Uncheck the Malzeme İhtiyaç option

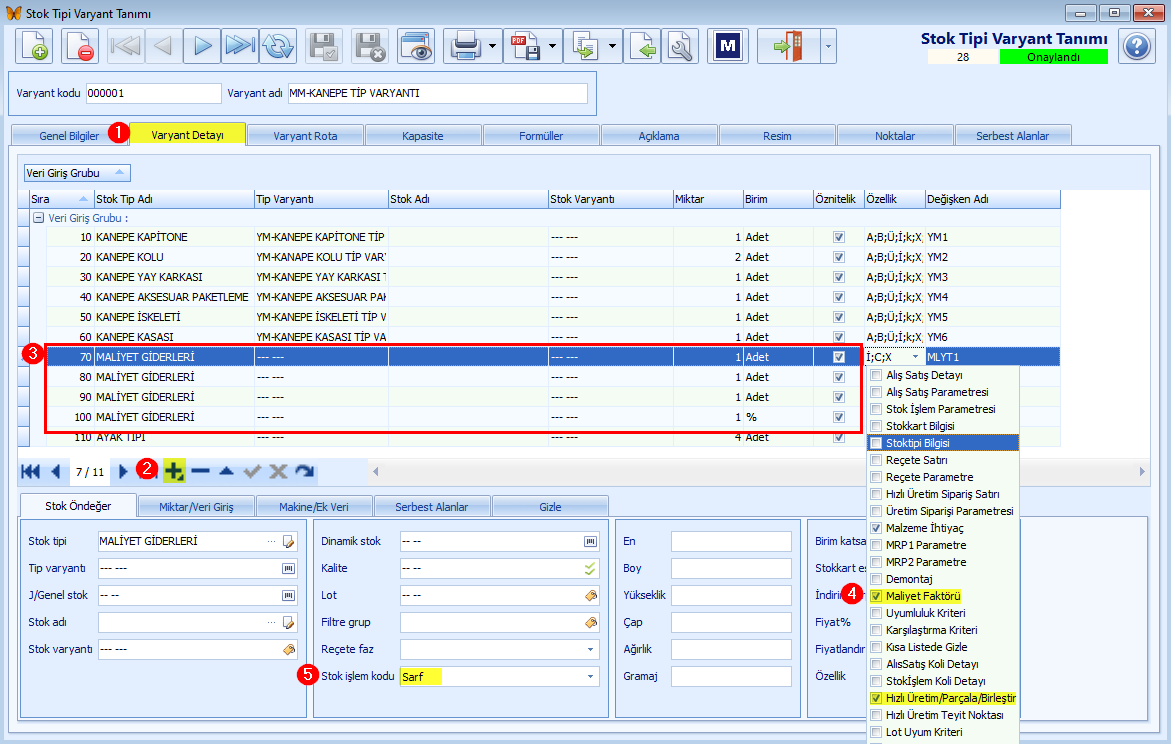[x=876, y=528]
